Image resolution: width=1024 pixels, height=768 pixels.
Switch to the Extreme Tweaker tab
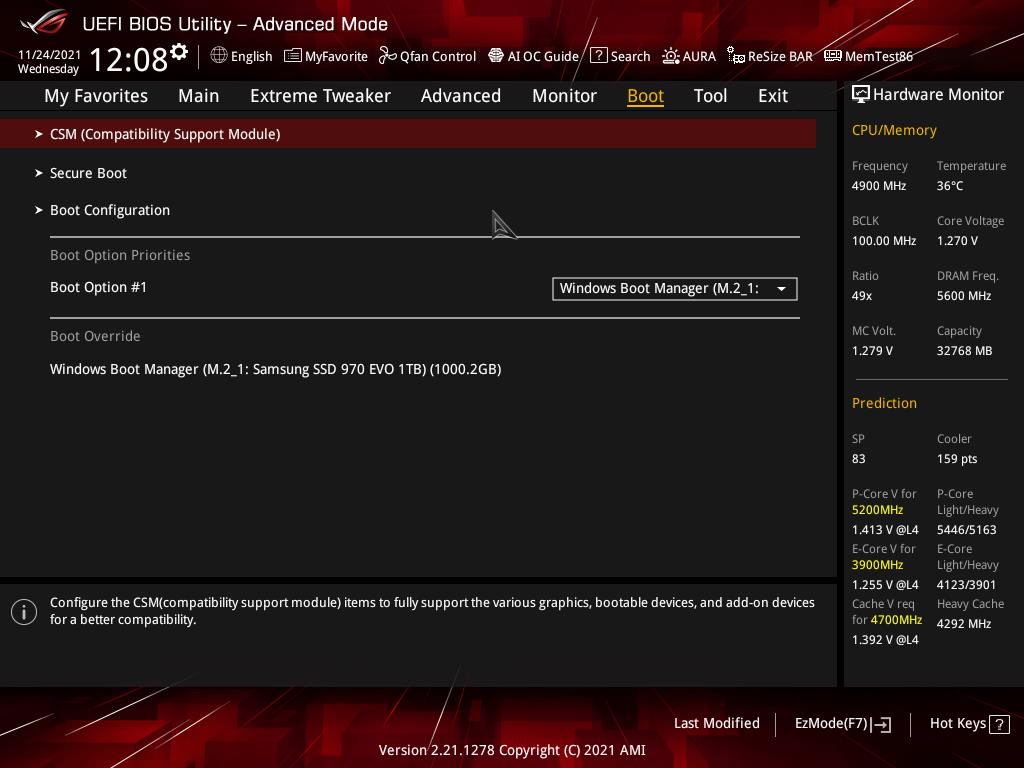point(320,96)
